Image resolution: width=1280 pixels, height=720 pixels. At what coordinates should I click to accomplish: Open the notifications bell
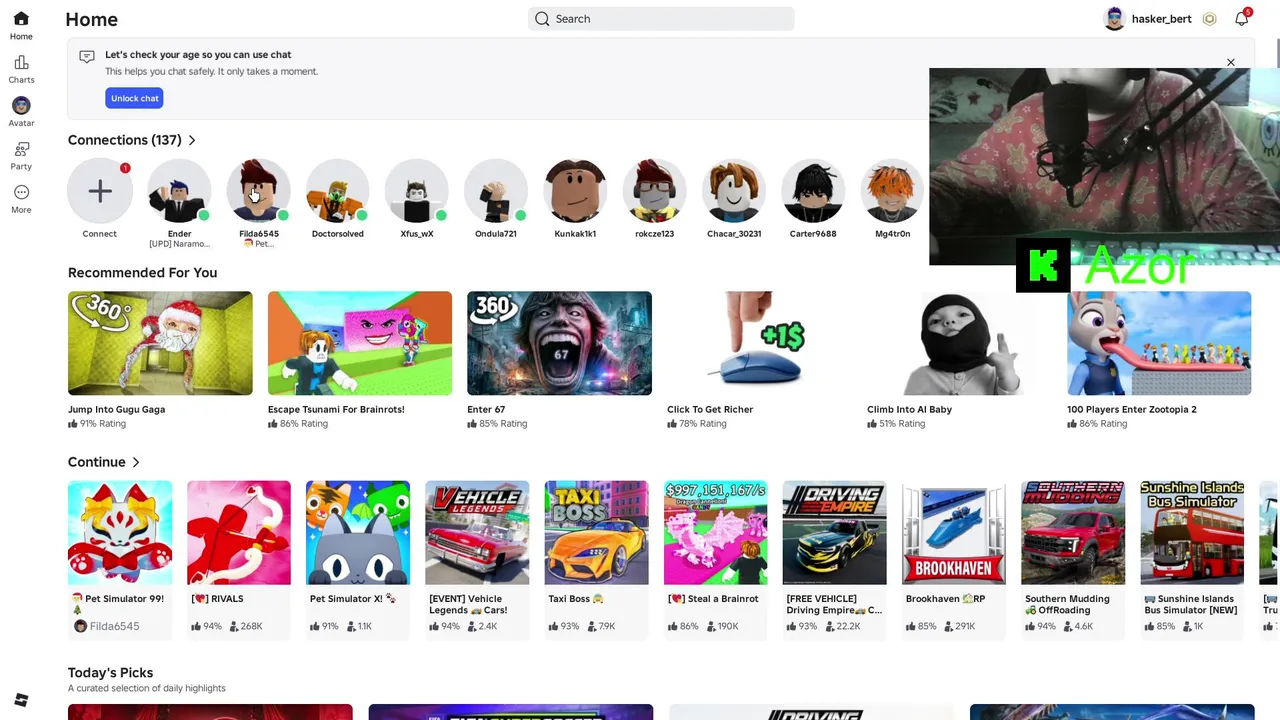pyautogui.click(x=1241, y=19)
